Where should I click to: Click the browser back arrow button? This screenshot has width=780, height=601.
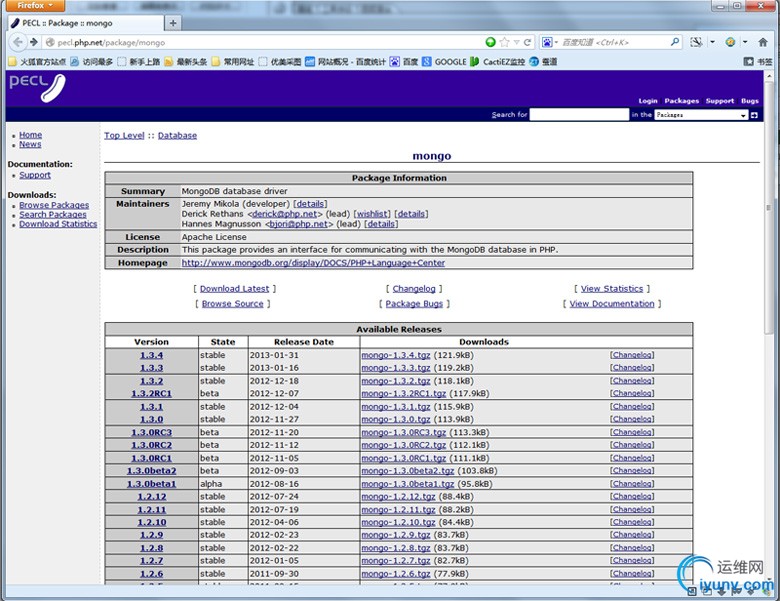tap(18, 42)
